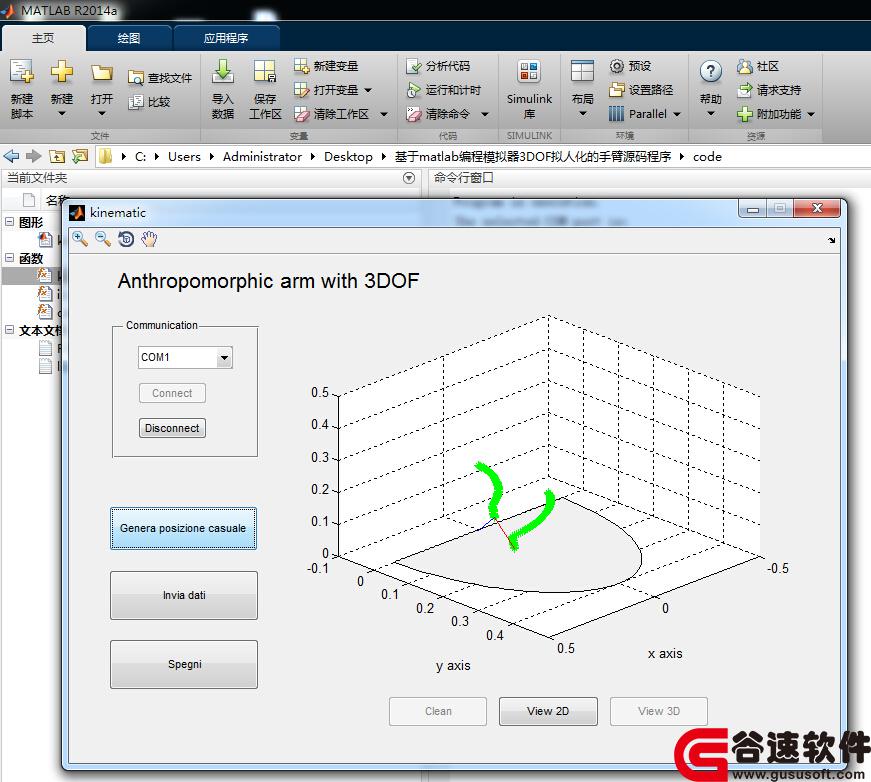Click the Command Window (命令行窗口) title

click(463, 178)
